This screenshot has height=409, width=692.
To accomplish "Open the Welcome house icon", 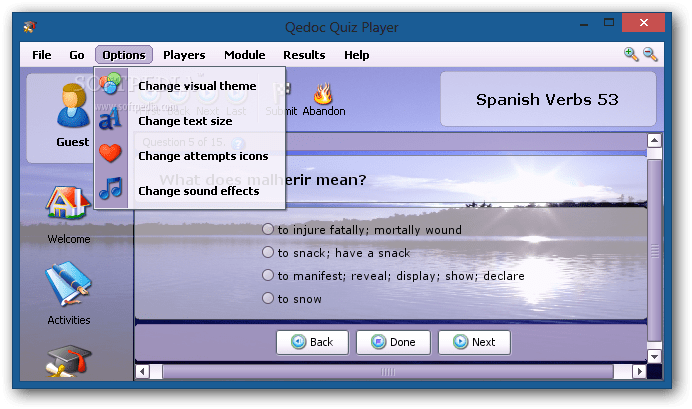I will [x=68, y=203].
